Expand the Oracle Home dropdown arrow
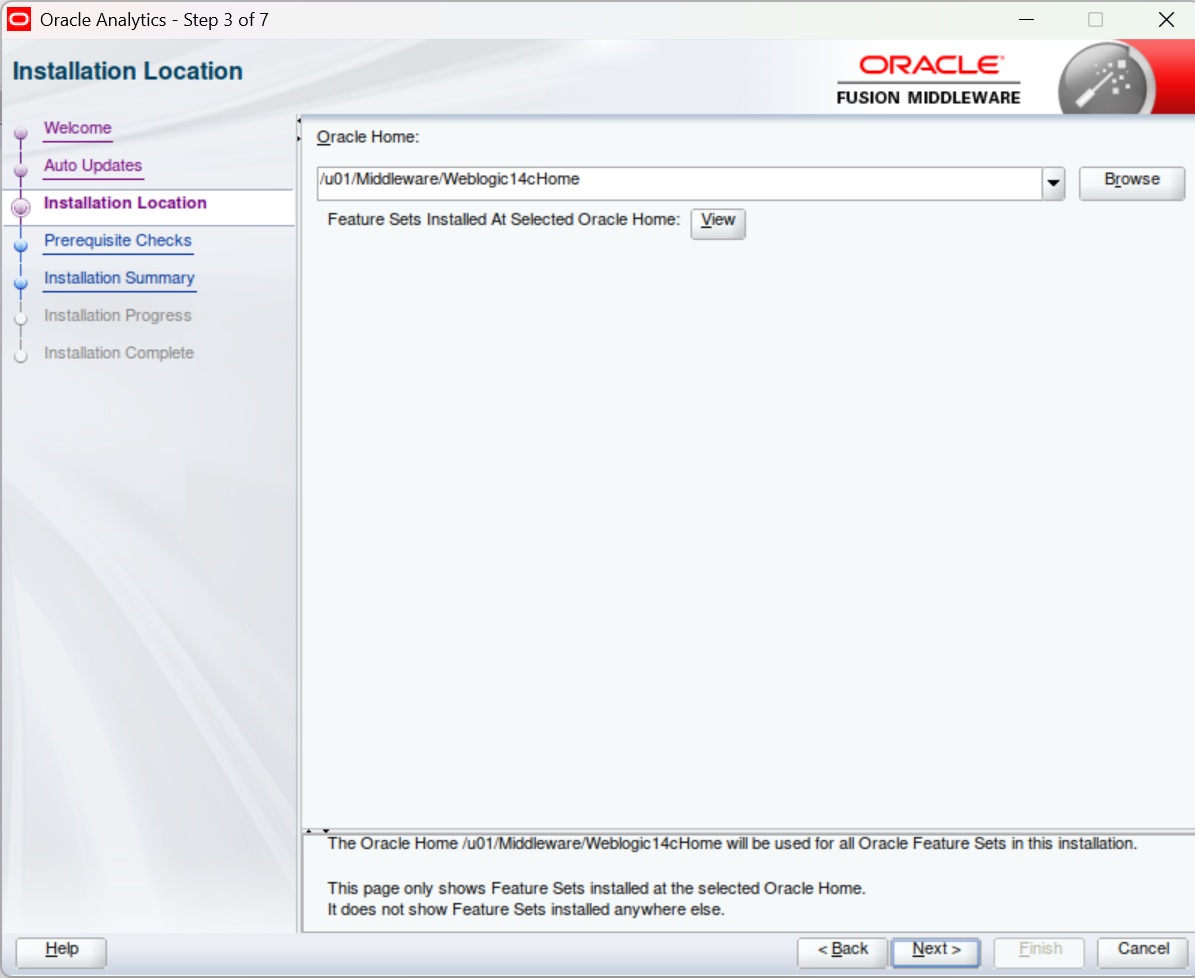This screenshot has width=1195, height=979. [1053, 184]
